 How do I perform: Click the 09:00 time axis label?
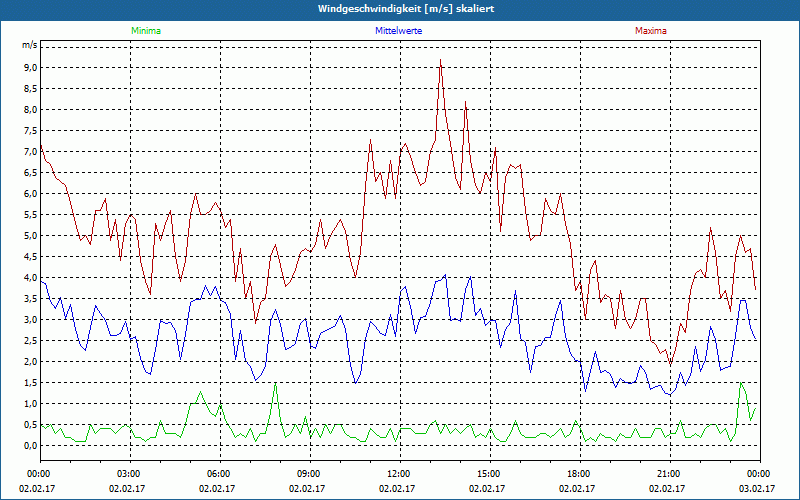(x=310, y=474)
